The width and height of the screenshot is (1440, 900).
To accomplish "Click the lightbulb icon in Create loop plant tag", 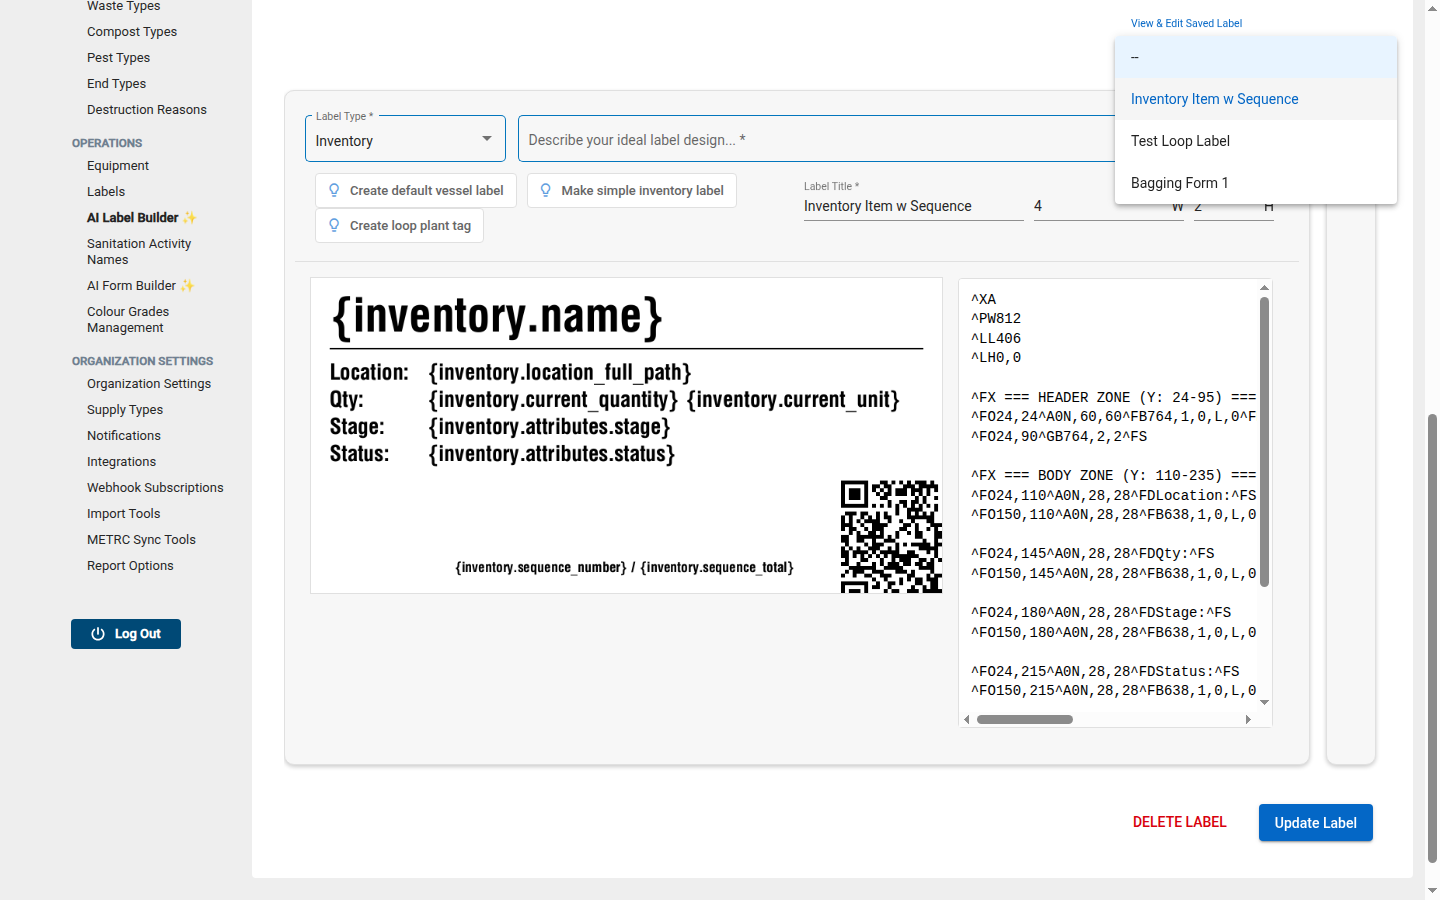I will click(334, 225).
